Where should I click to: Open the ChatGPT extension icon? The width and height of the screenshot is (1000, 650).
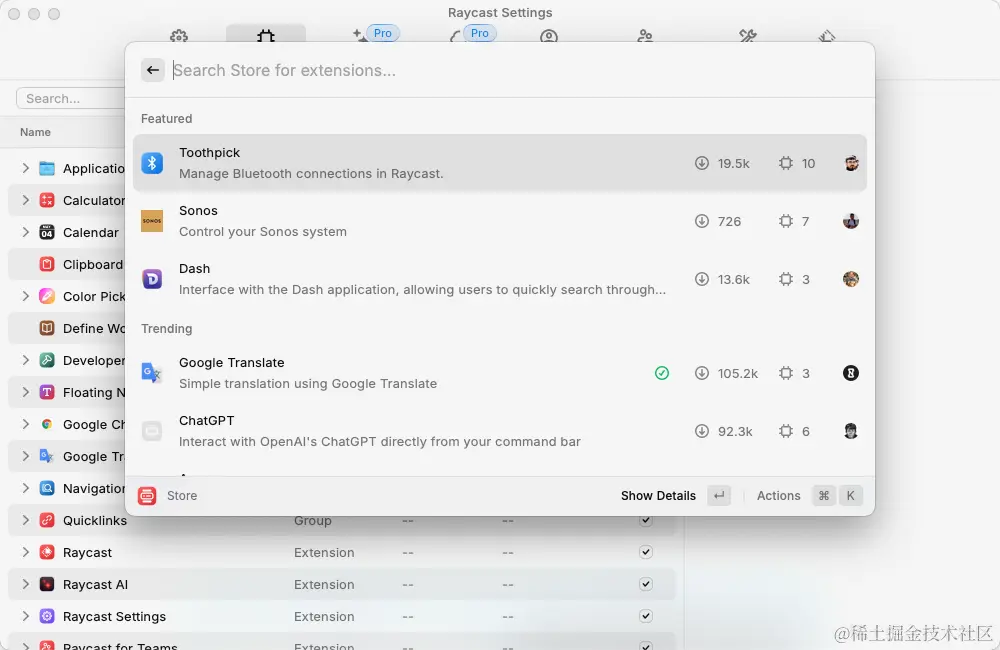[x=152, y=431]
